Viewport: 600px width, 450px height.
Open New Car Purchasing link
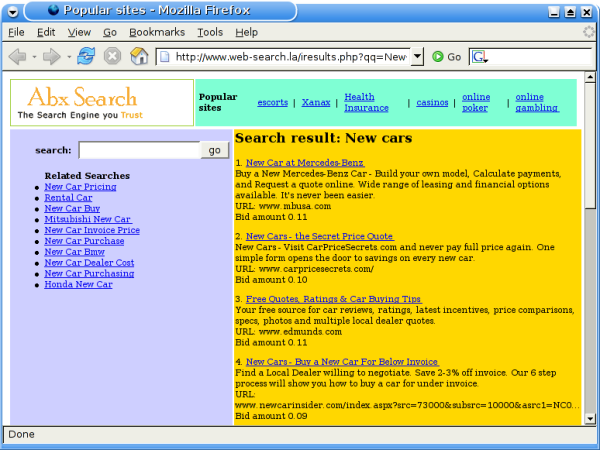[89, 274]
